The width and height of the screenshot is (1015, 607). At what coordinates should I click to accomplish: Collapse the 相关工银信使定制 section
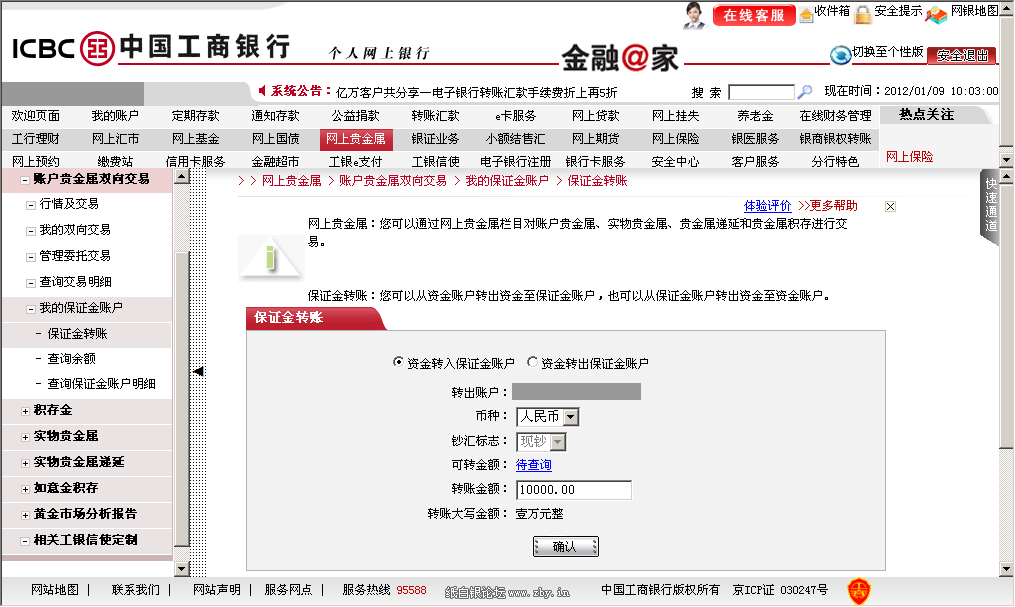pos(25,540)
